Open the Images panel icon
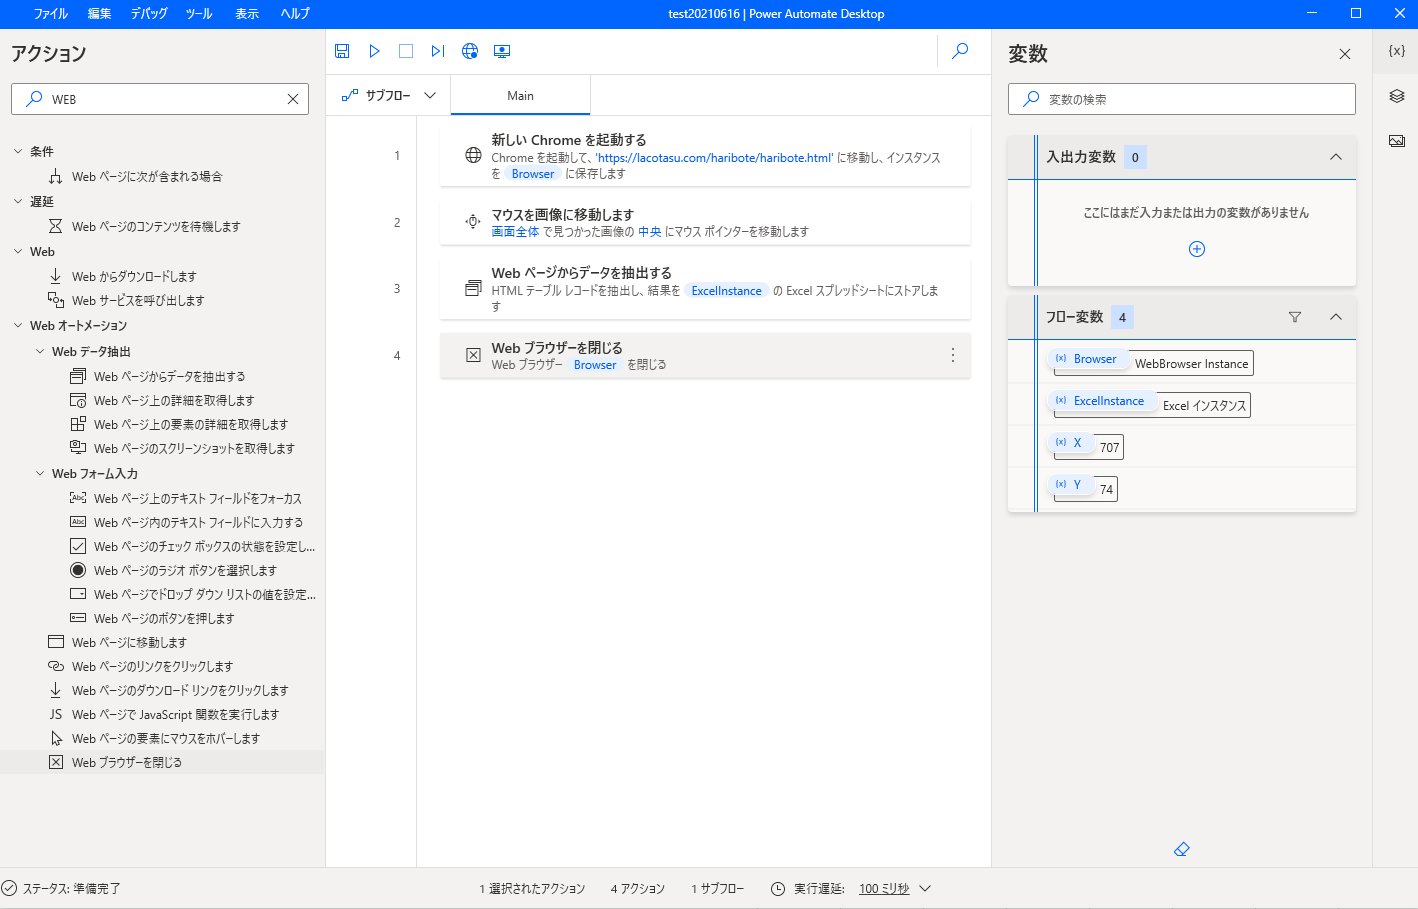This screenshot has width=1418, height=909. point(1397,141)
